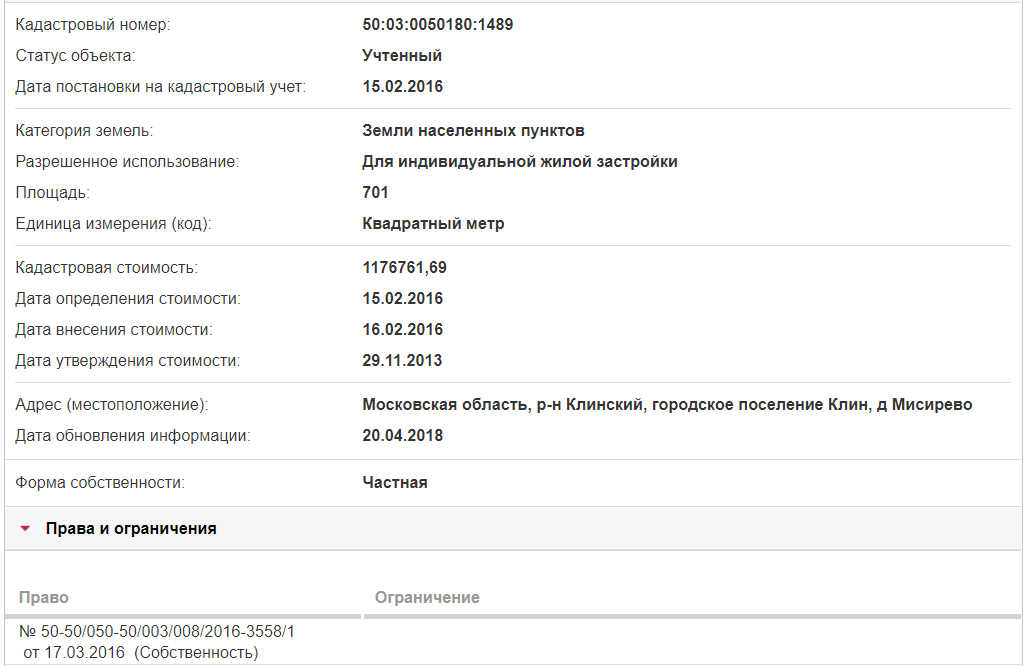The image size is (1023, 666).
Task: Click the от 17.03.2016 (Собственность) line
Action: pyautogui.click(x=141, y=652)
